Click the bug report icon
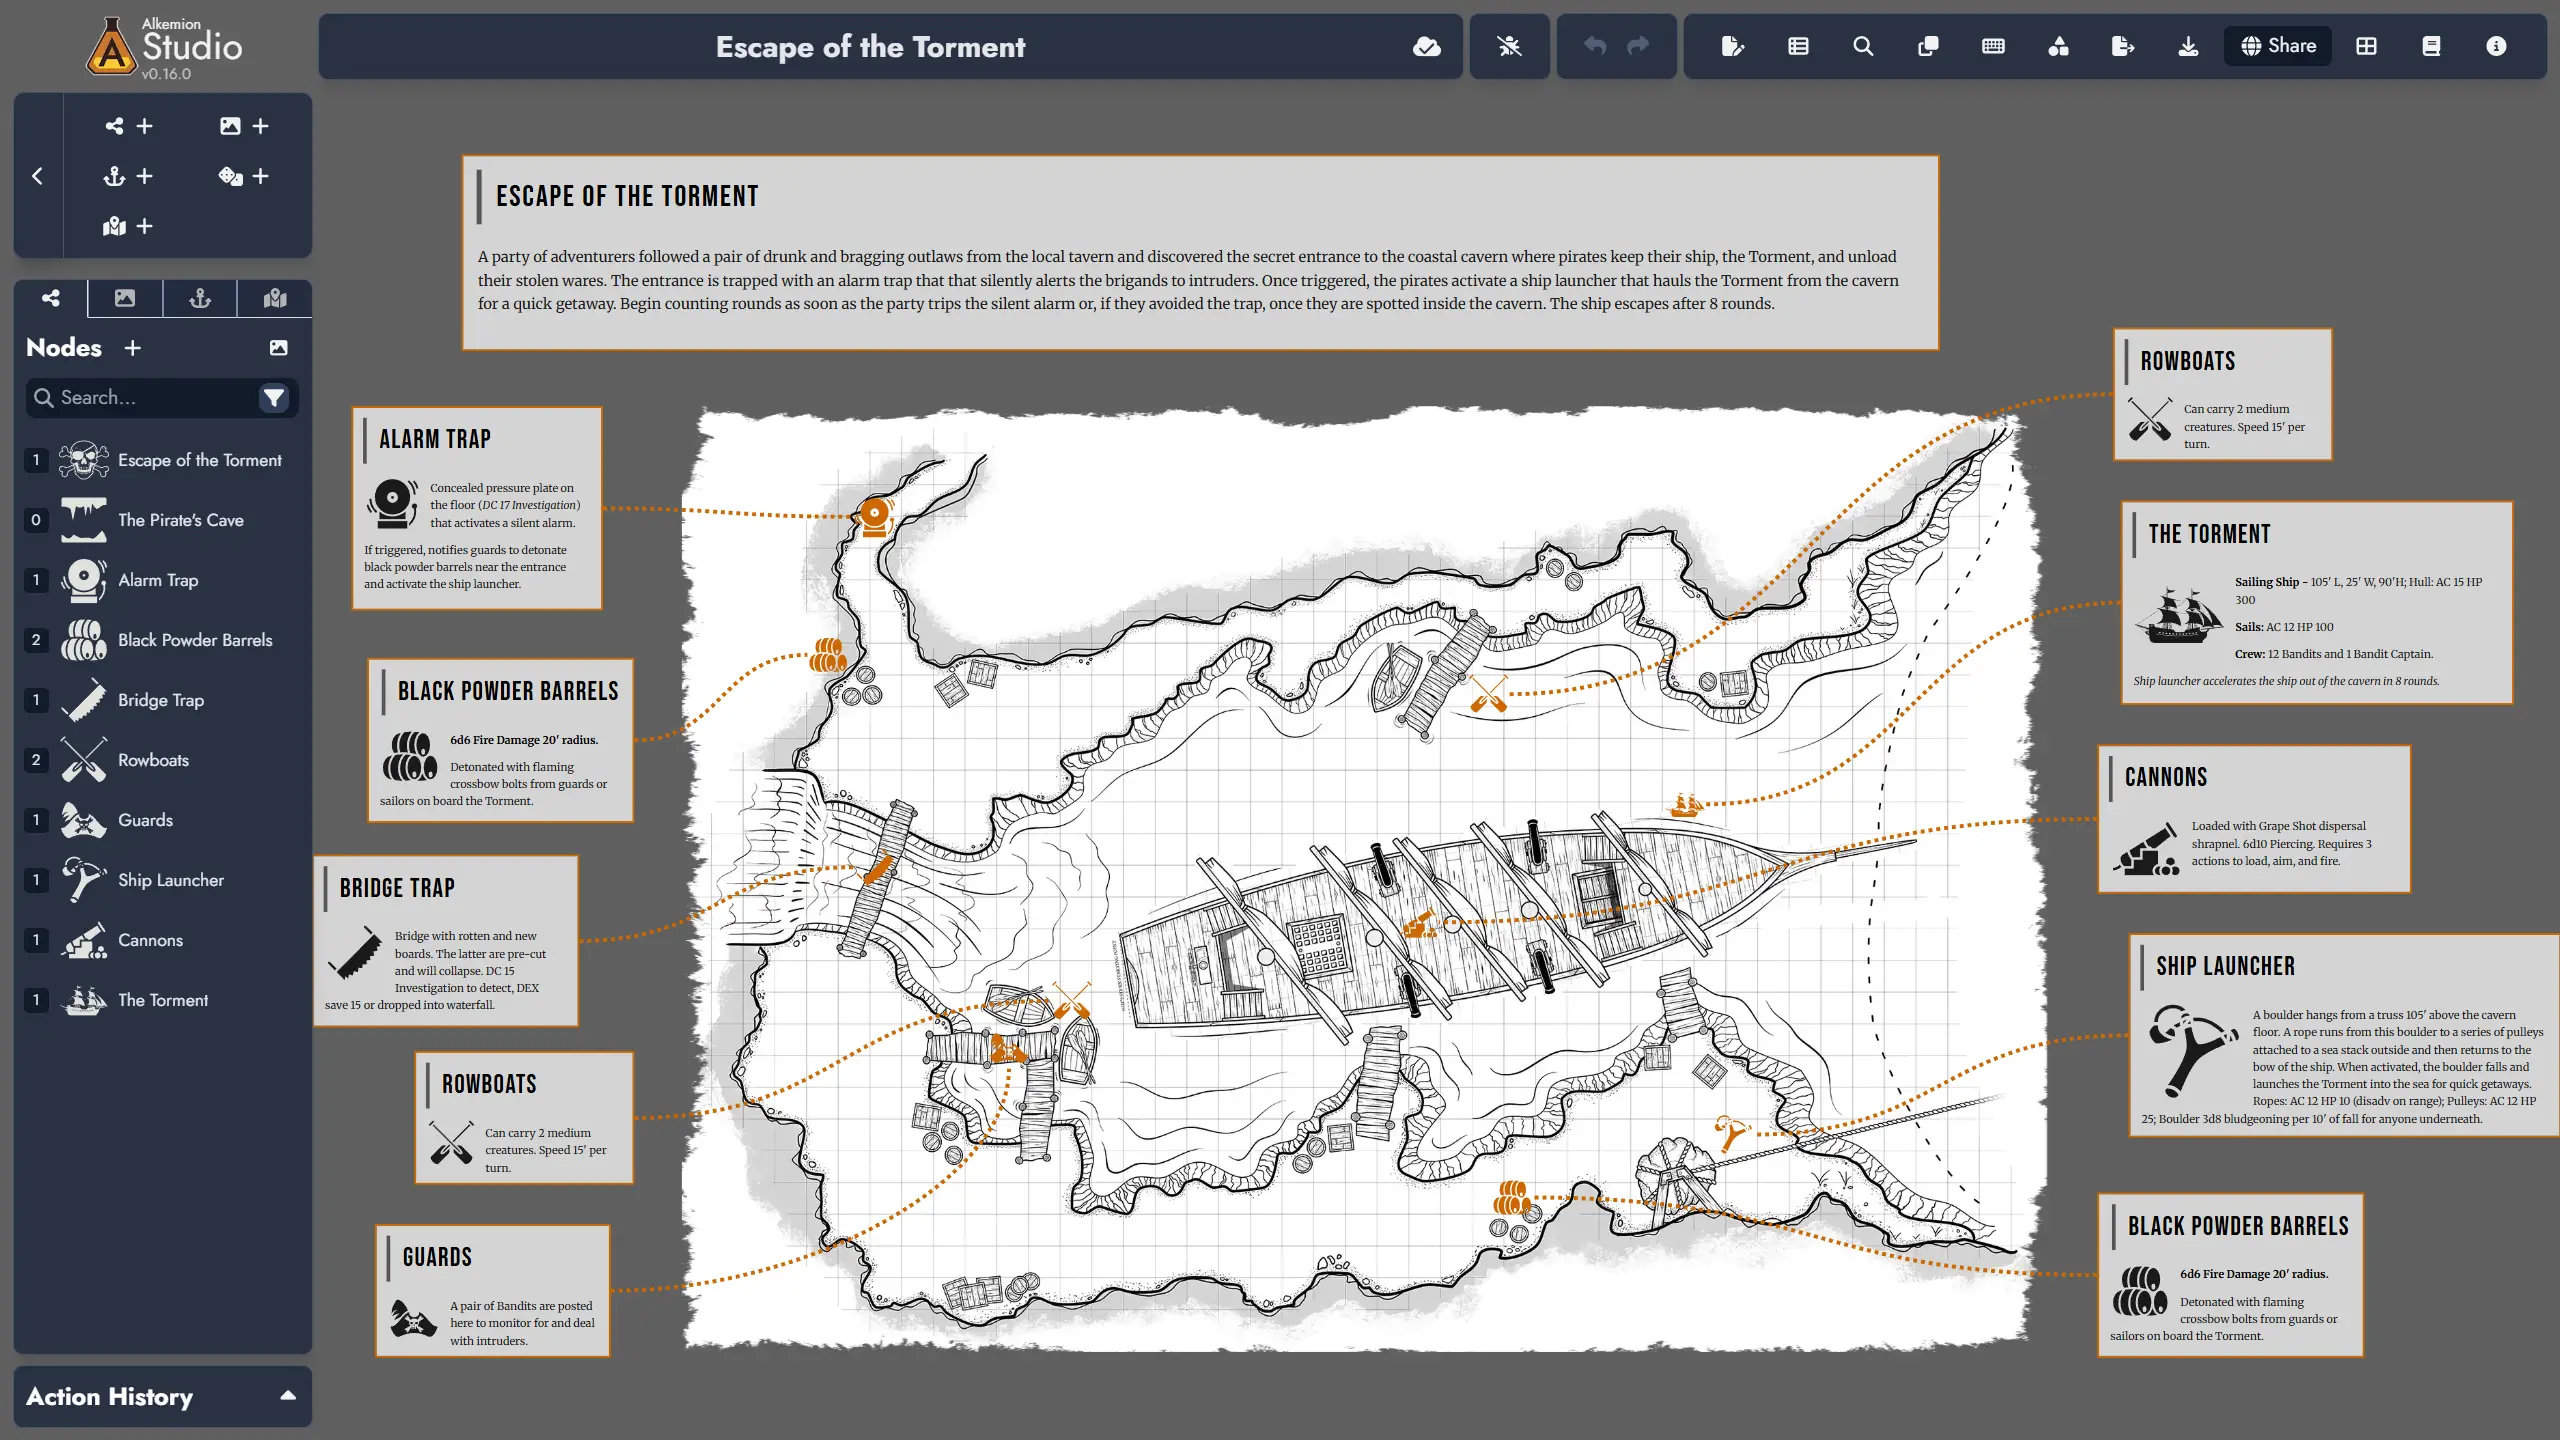 pos(1509,46)
